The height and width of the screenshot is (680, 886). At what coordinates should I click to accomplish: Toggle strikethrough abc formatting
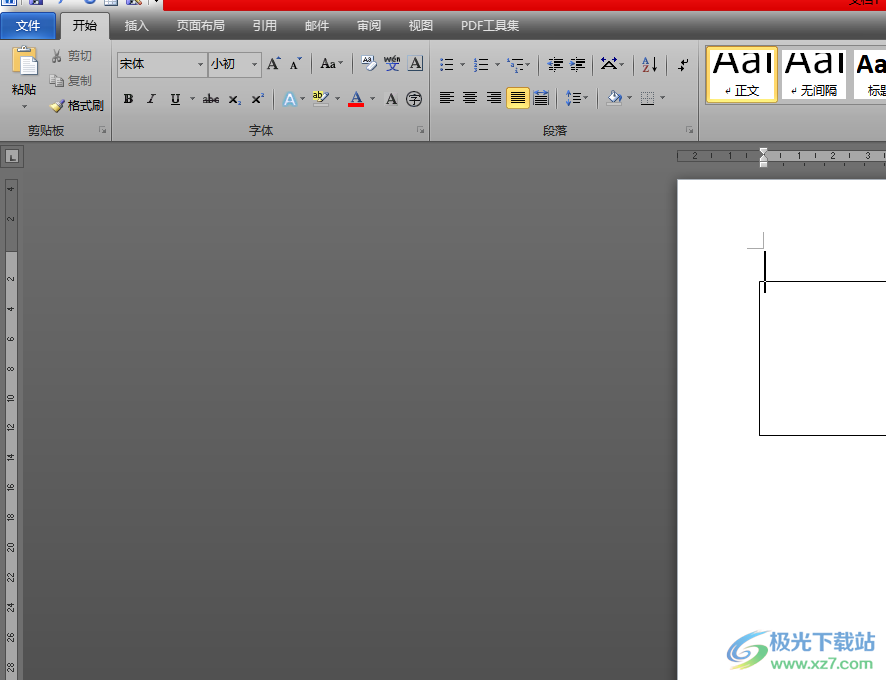(x=211, y=99)
